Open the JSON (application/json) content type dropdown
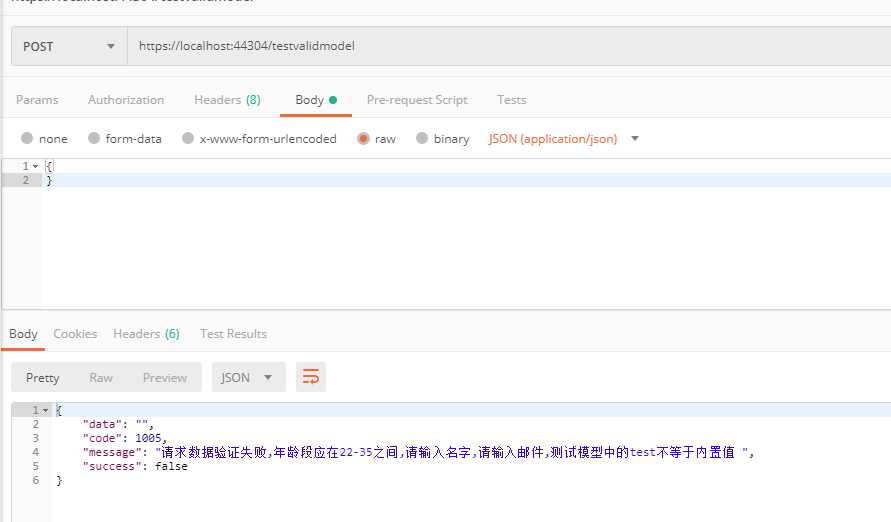891x522 pixels. pos(563,139)
